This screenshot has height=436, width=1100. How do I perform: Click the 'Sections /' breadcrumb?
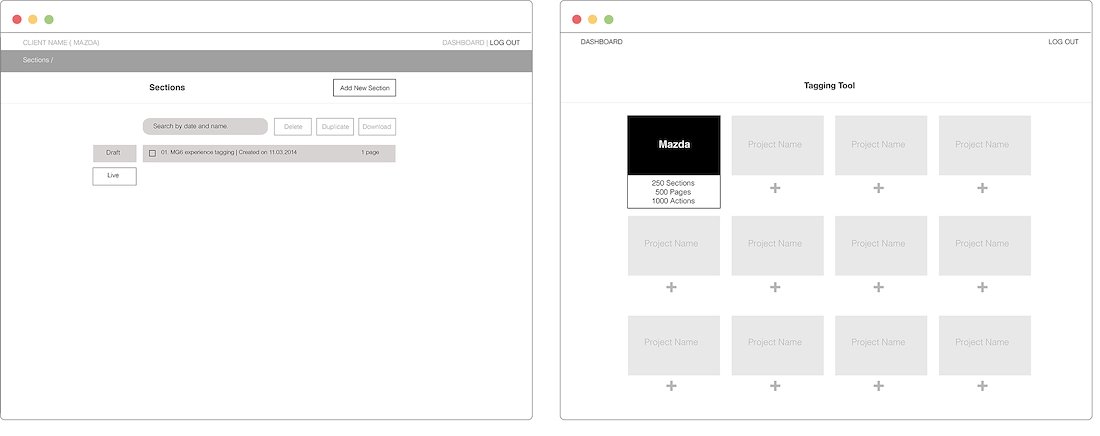(x=38, y=60)
